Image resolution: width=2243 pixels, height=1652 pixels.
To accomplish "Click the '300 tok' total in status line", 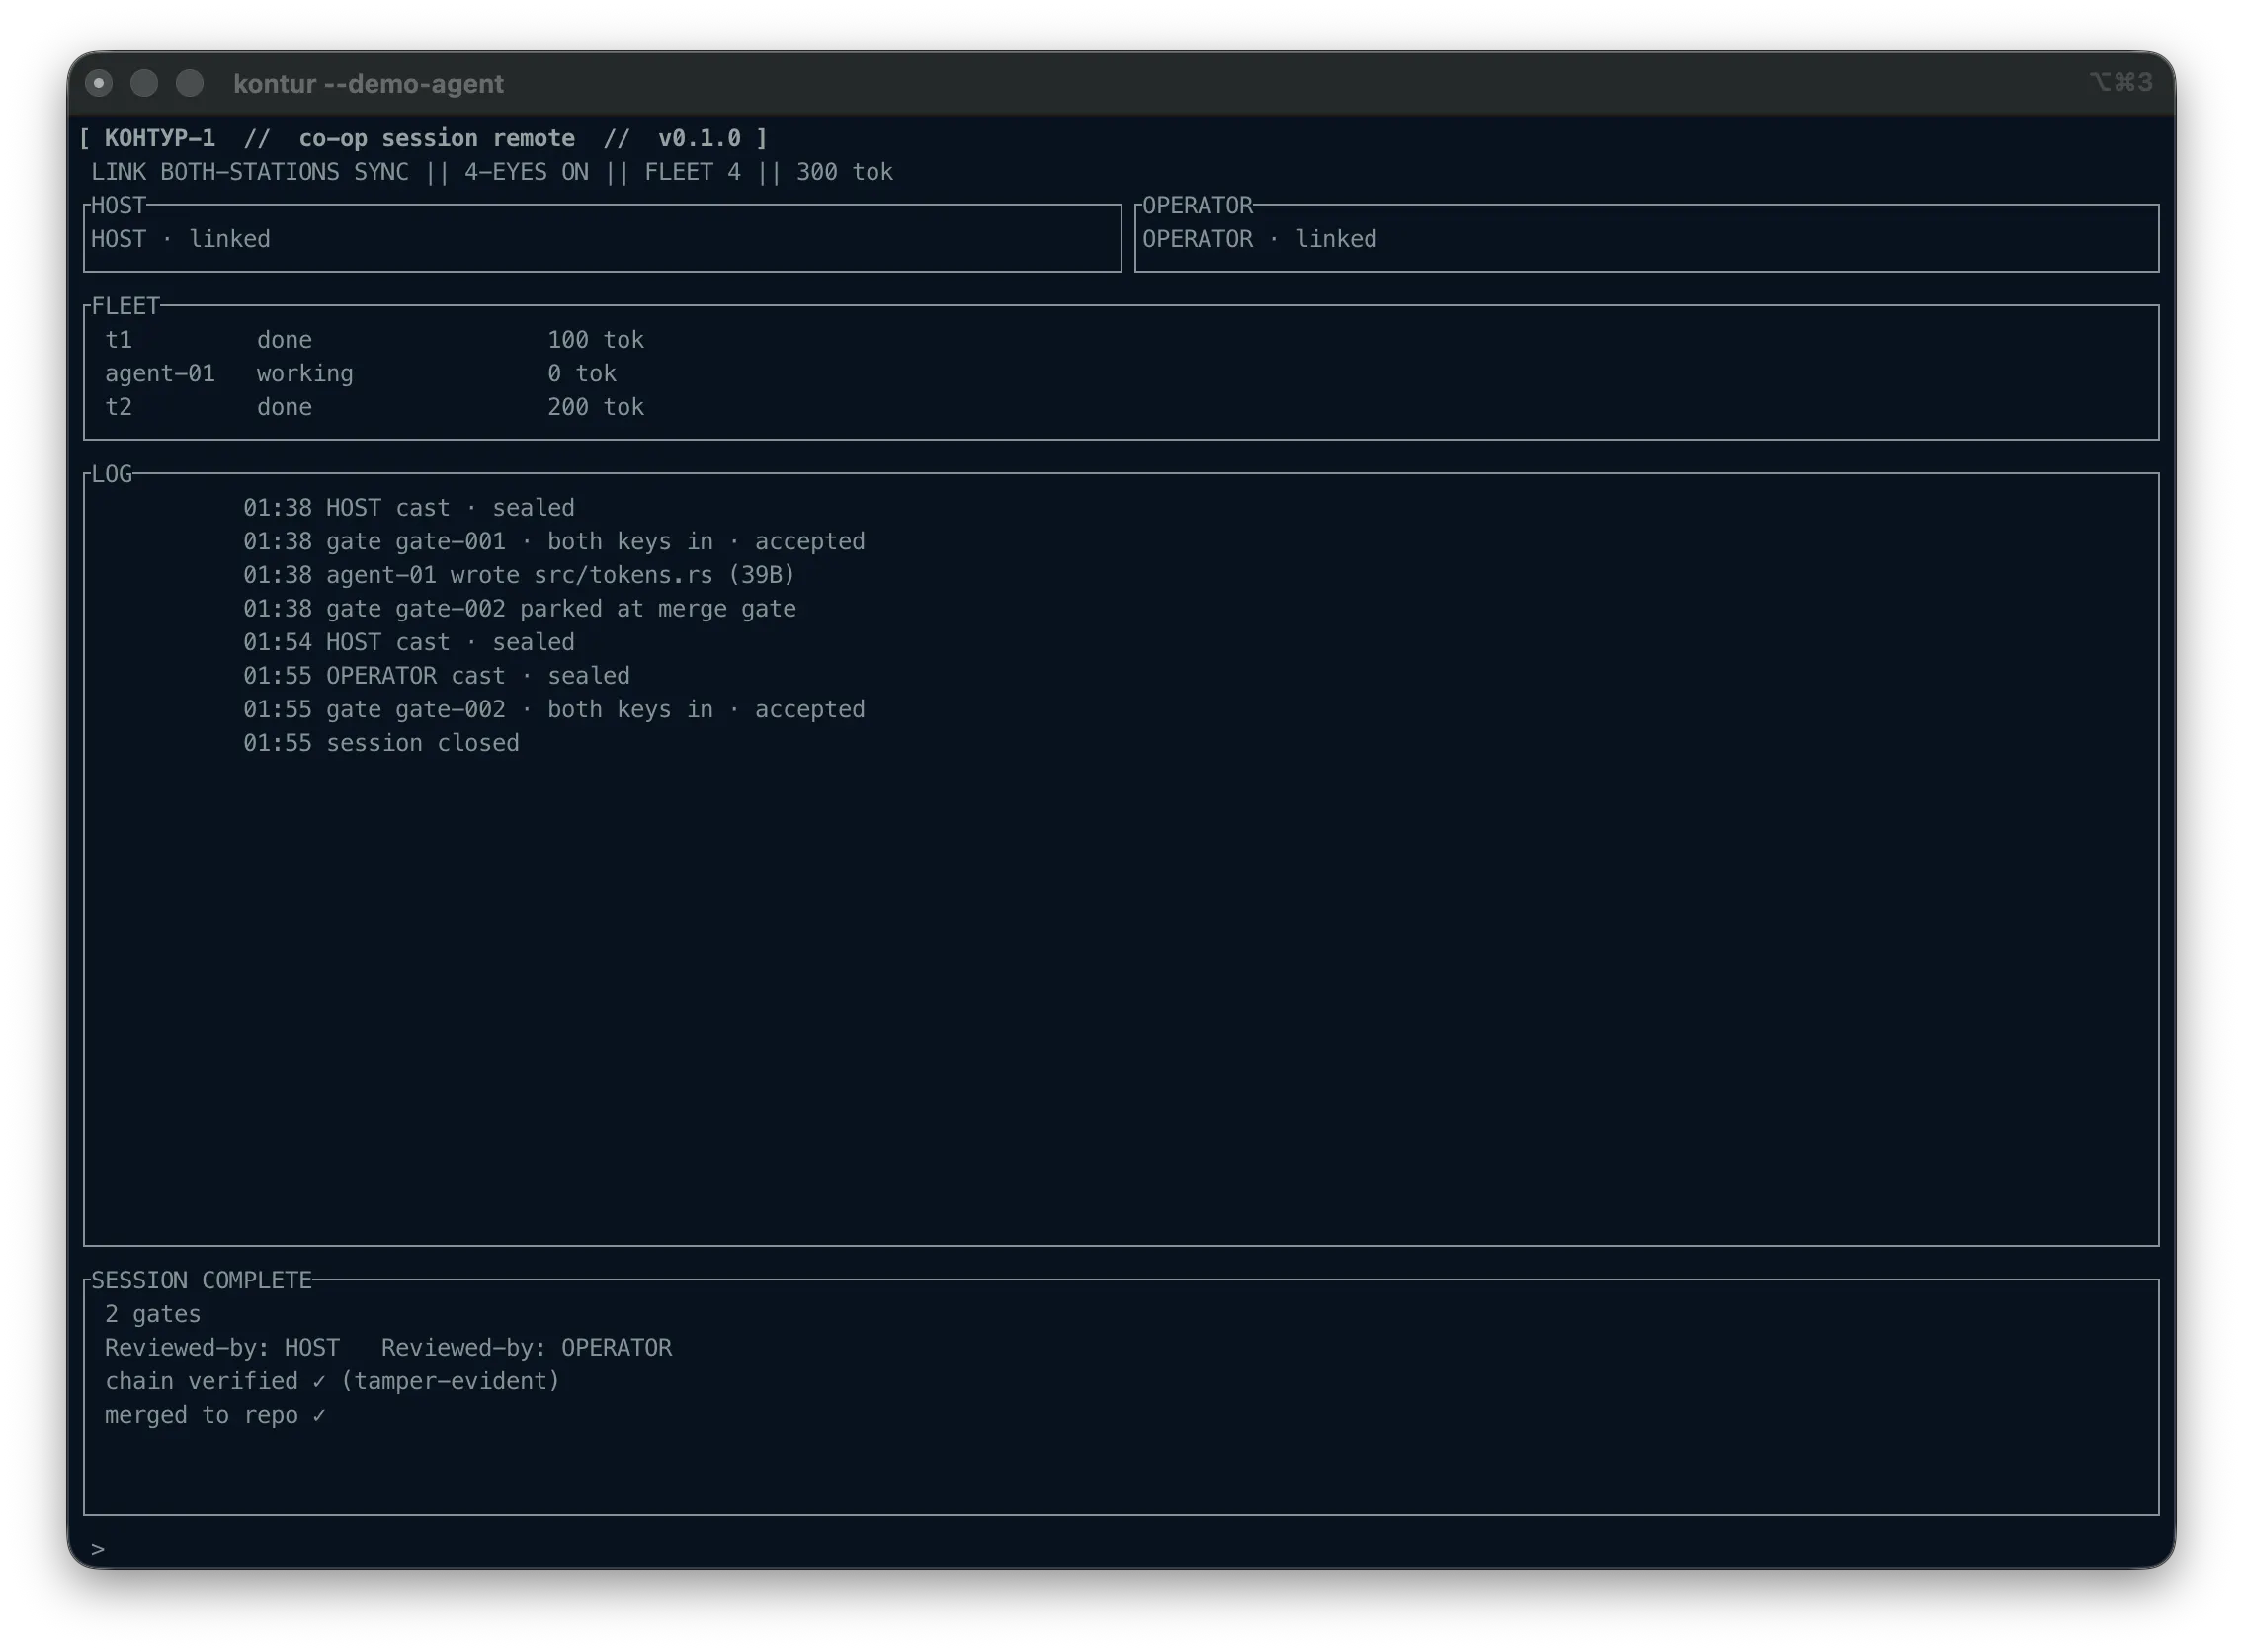I will click(x=844, y=172).
